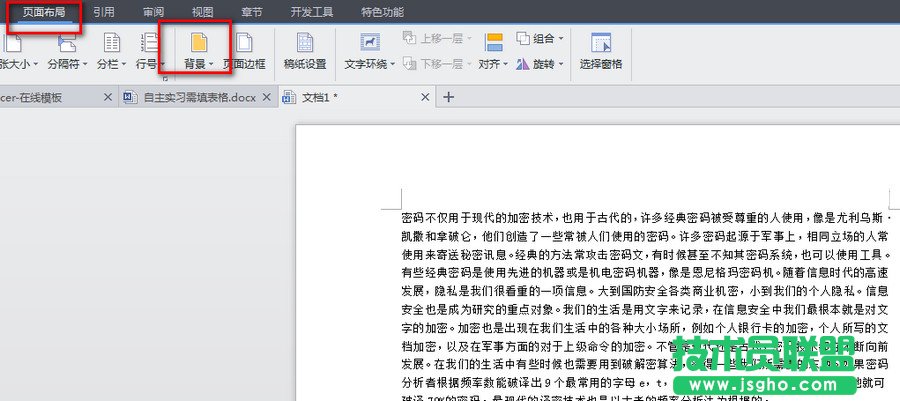Switch to the 引用 ribbon tab
Screen dimensions: 900x401
(103, 12)
